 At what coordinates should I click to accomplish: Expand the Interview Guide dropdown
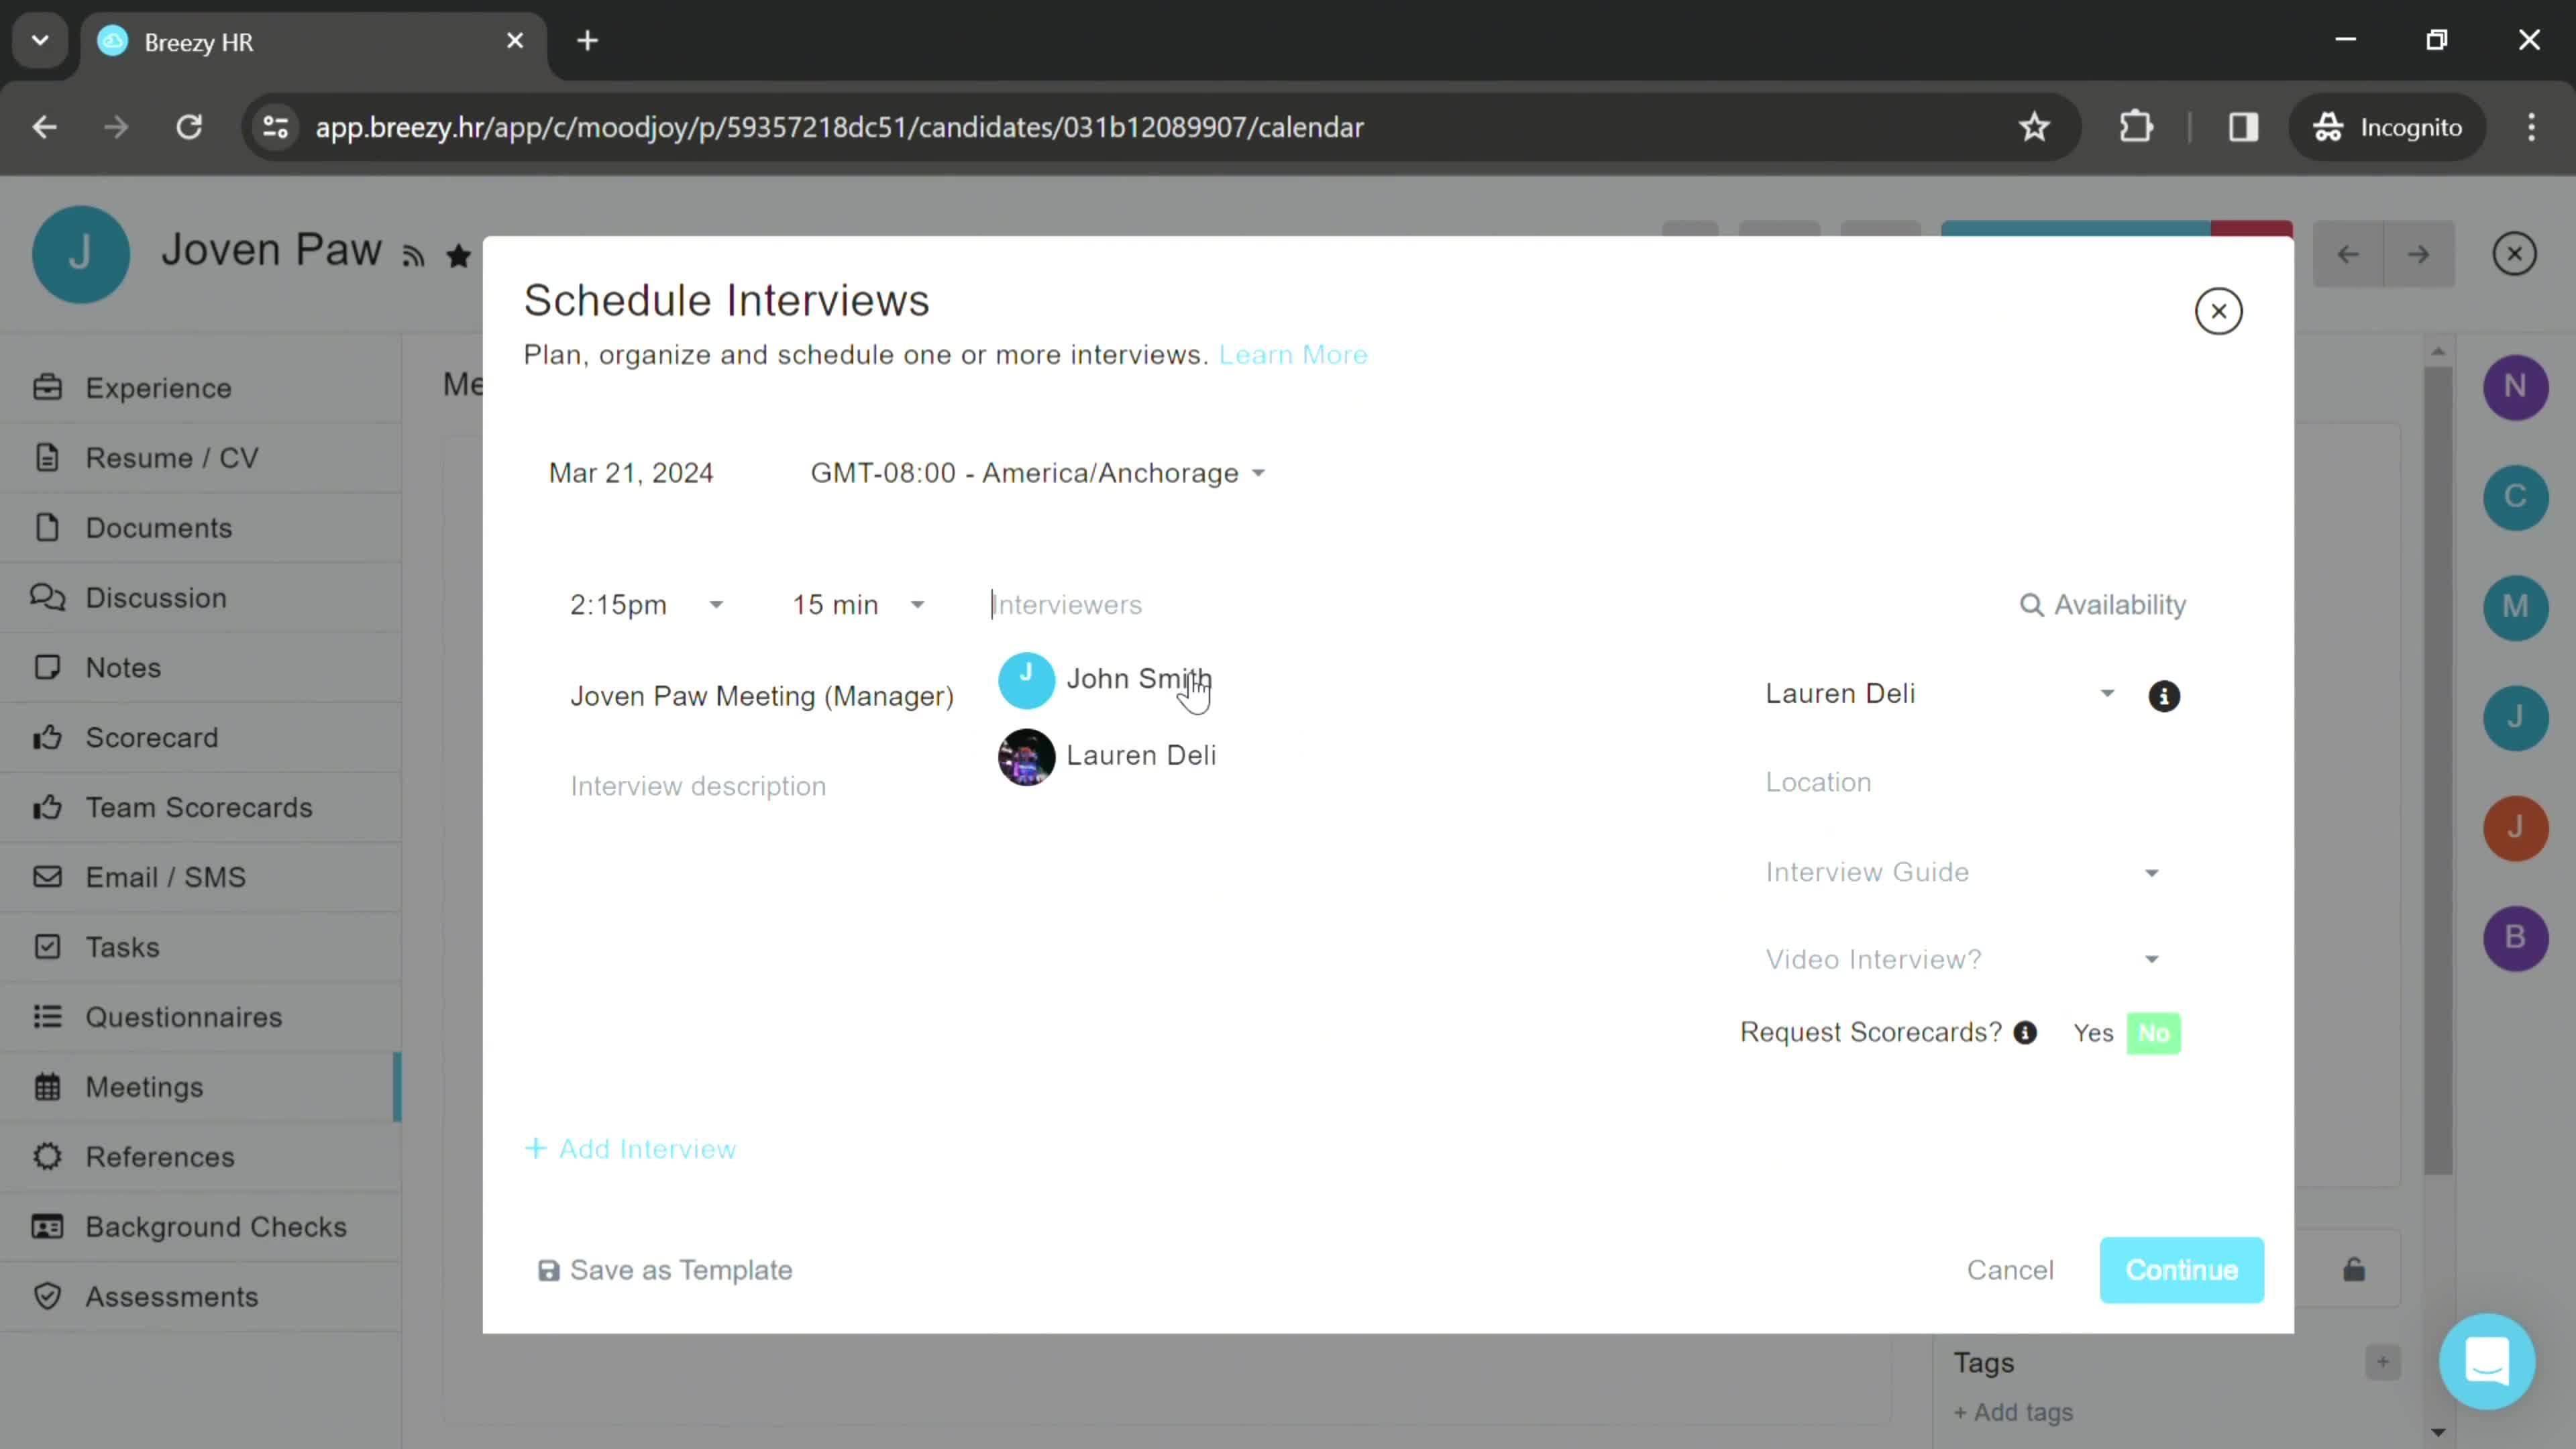pyautogui.click(x=1964, y=871)
